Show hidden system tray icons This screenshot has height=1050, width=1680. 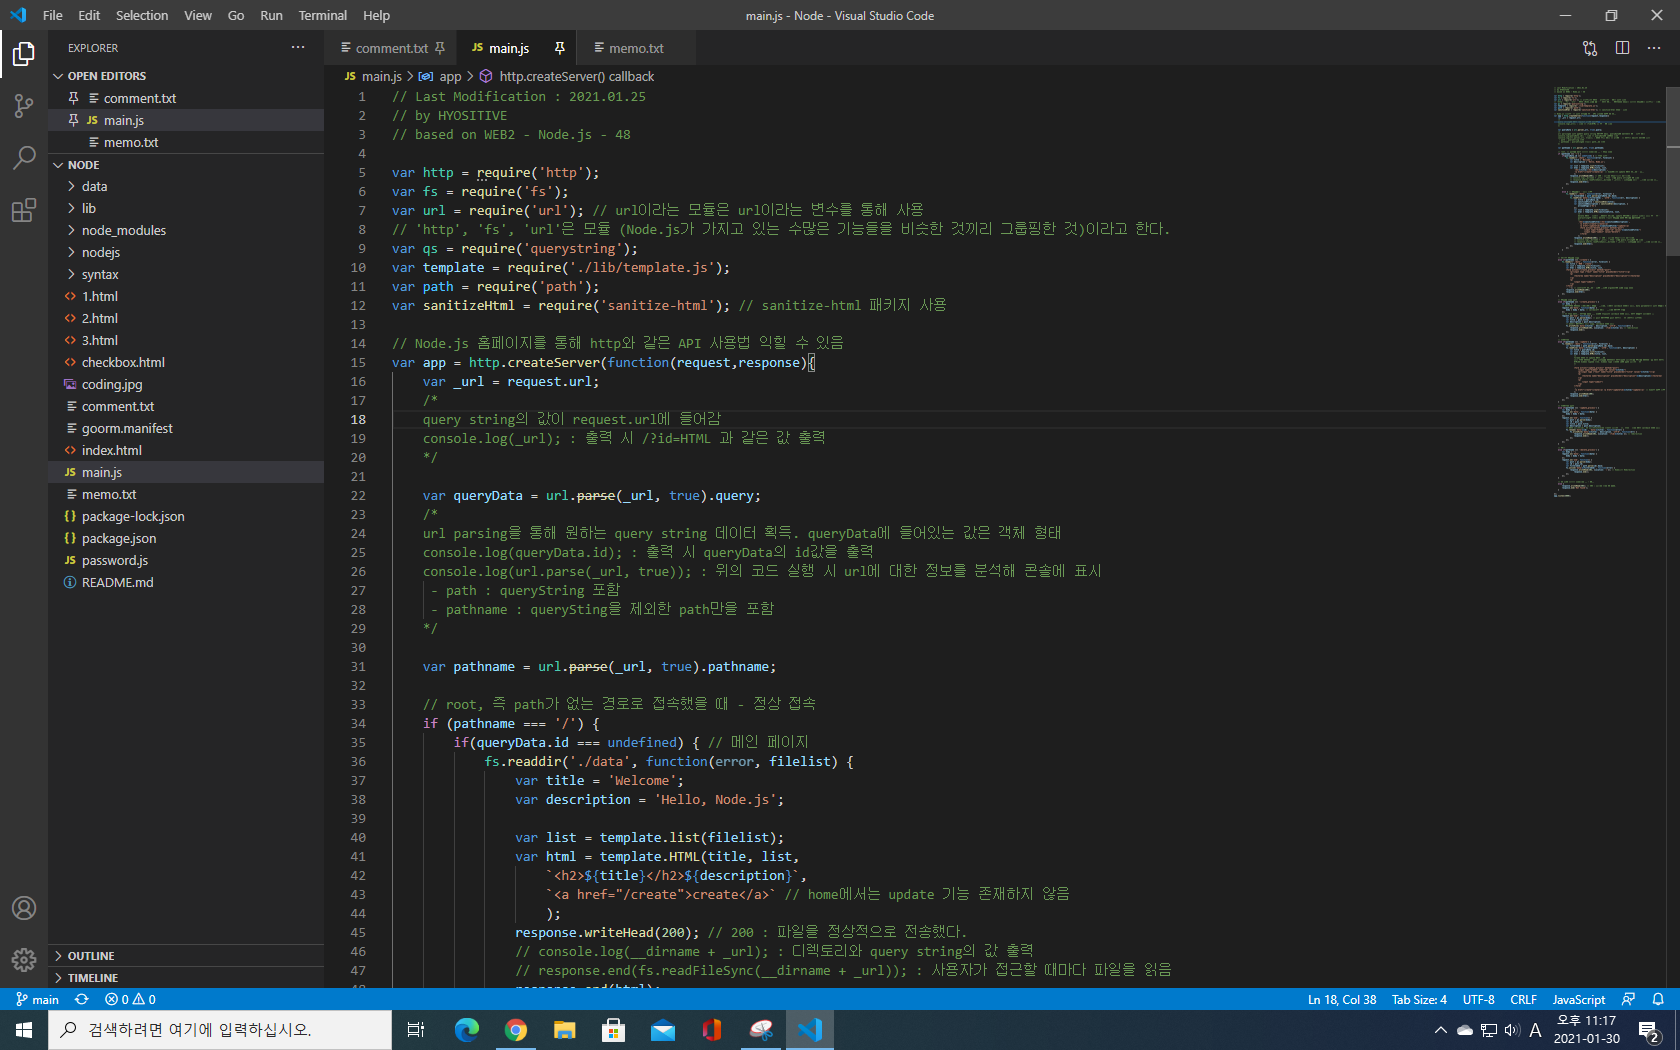[x=1440, y=1030]
